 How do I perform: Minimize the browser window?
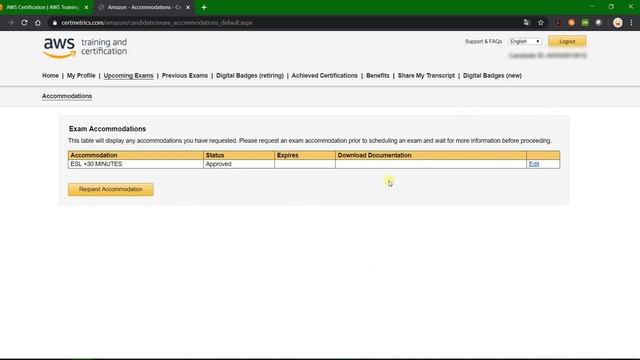[x=592, y=7]
